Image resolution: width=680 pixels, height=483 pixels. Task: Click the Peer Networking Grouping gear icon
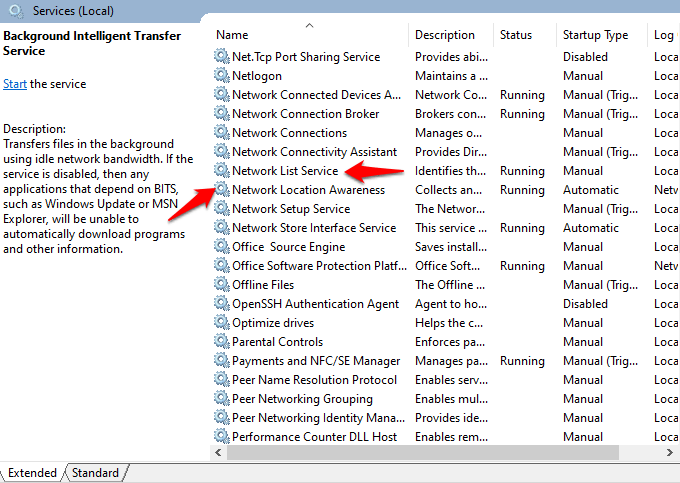click(222, 398)
